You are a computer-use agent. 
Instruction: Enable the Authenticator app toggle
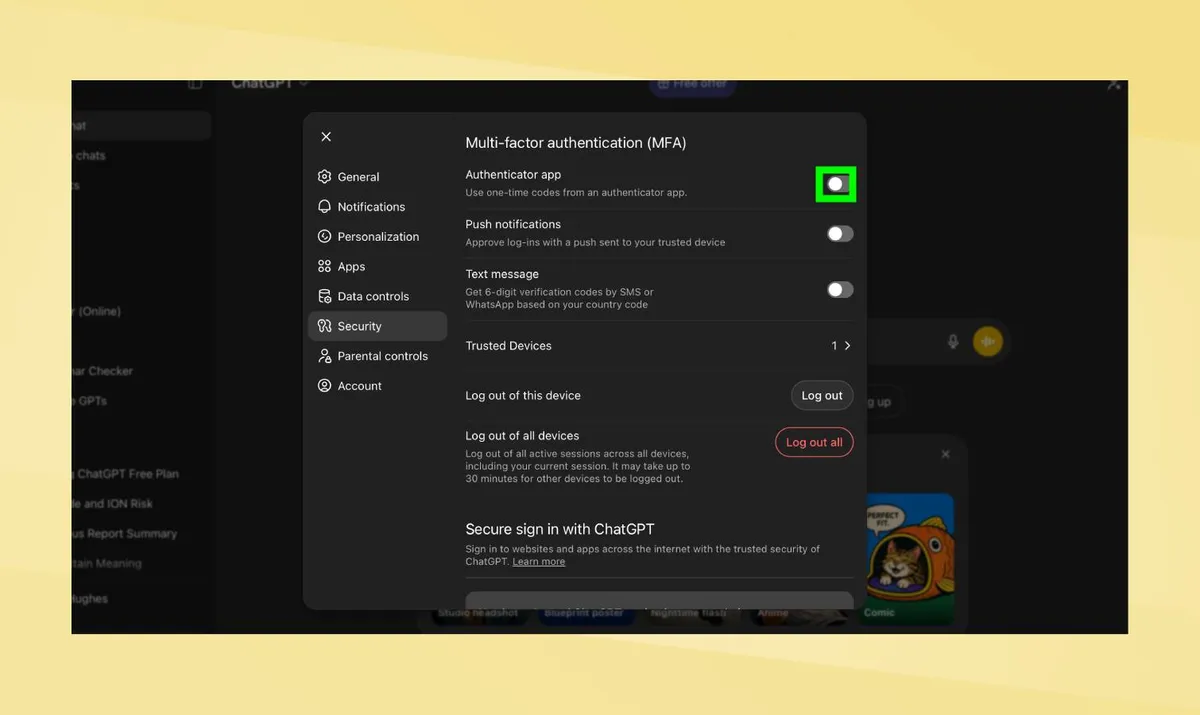coord(839,184)
